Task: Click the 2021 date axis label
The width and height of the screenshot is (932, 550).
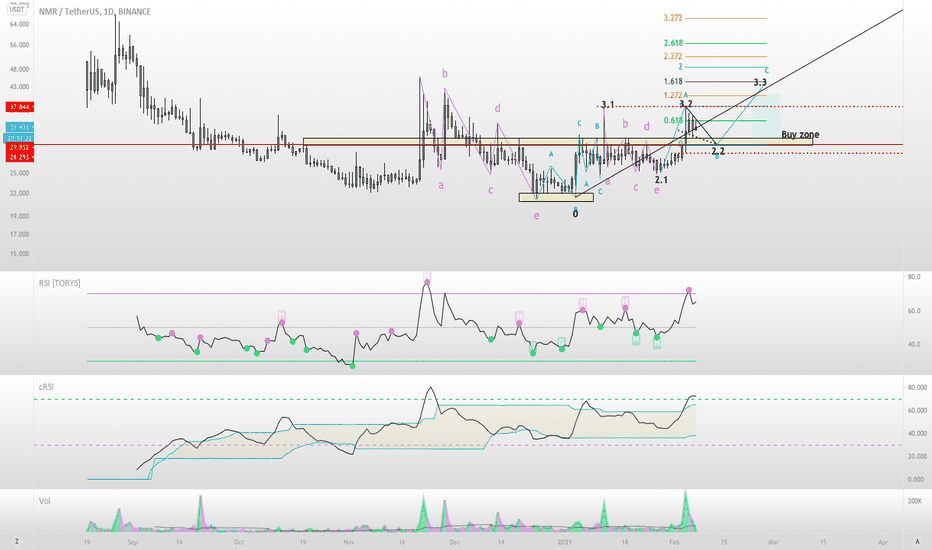Action: point(565,542)
